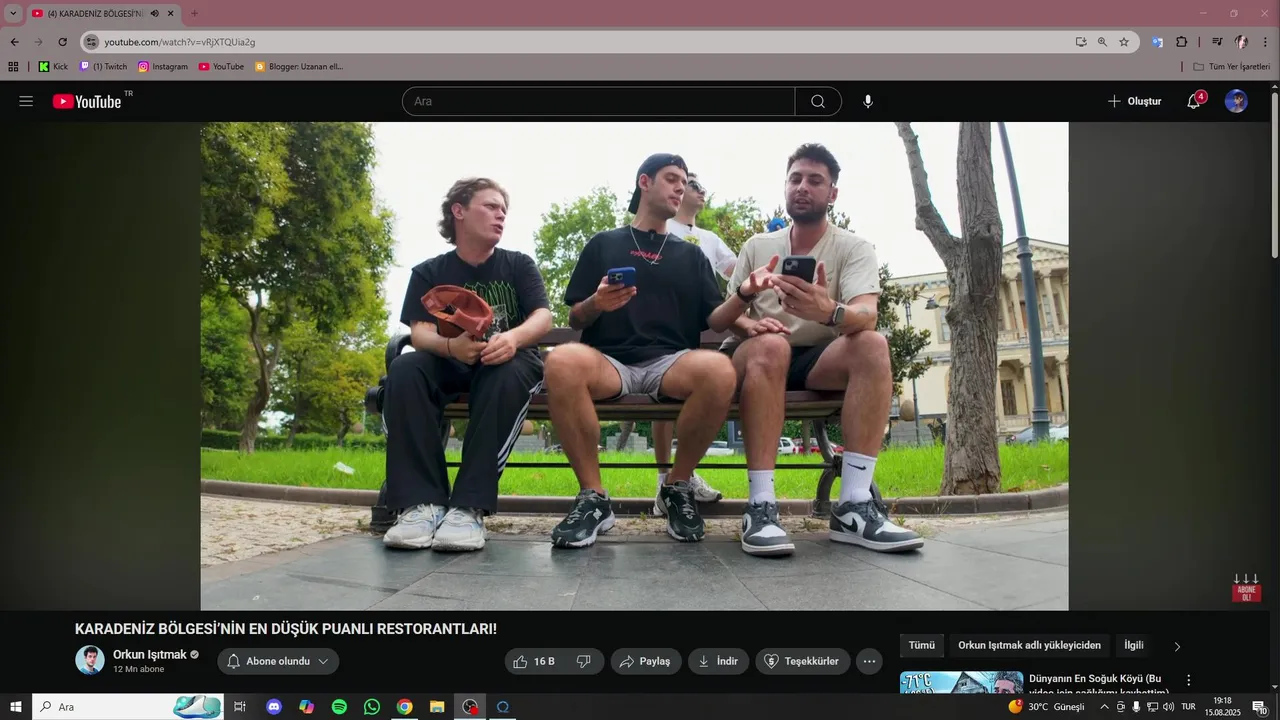
Task: Select the Tümü filter chip
Action: 921,645
